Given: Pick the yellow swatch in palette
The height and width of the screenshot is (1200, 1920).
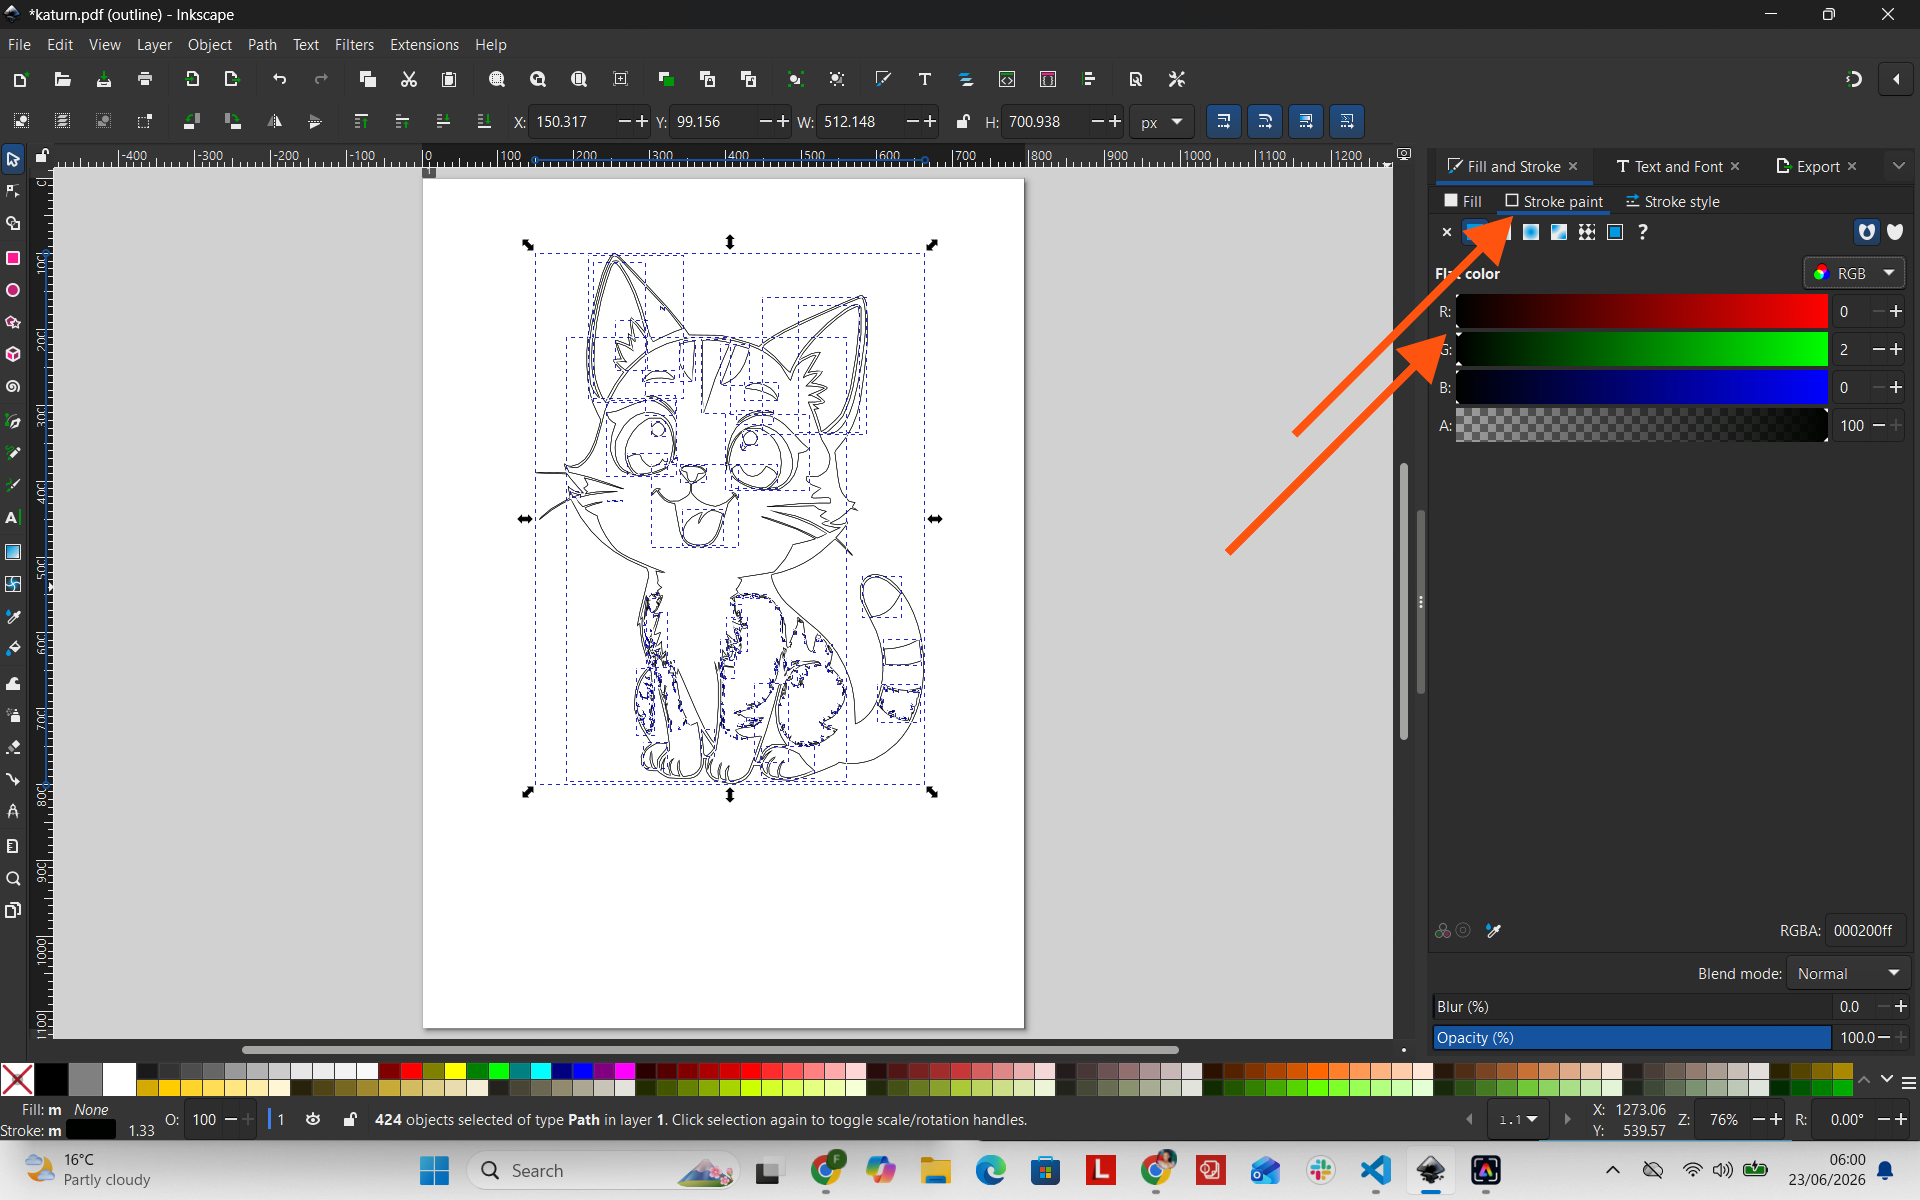Looking at the screenshot, I should click(x=455, y=1071).
